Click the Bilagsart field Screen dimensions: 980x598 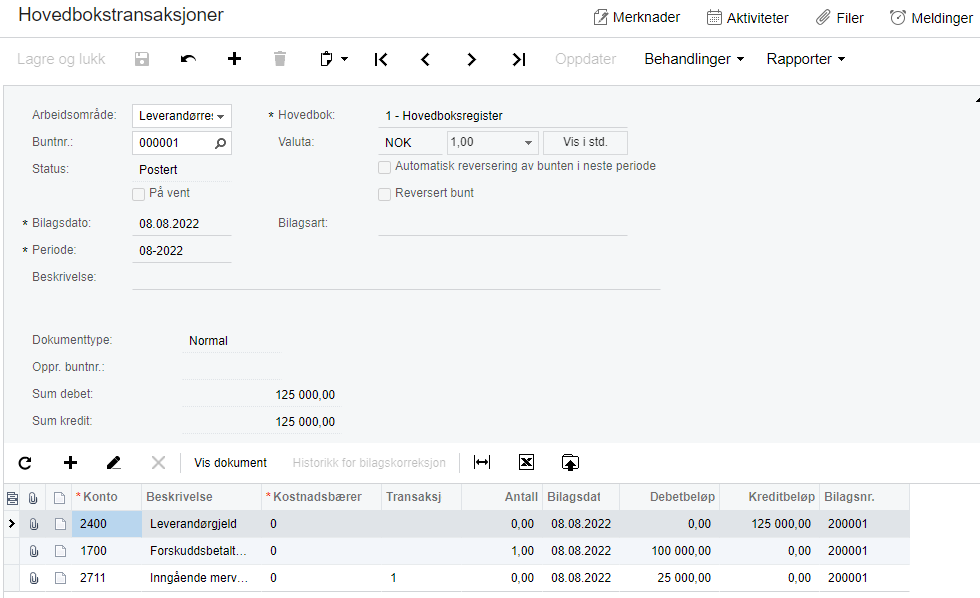(502, 223)
